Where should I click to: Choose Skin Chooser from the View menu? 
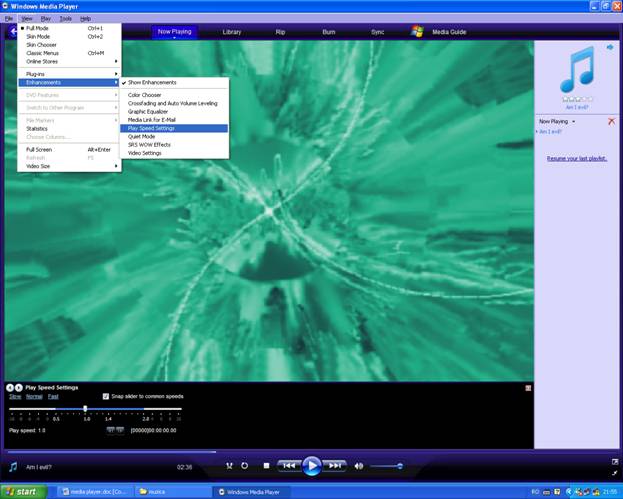[x=69, y=45]
